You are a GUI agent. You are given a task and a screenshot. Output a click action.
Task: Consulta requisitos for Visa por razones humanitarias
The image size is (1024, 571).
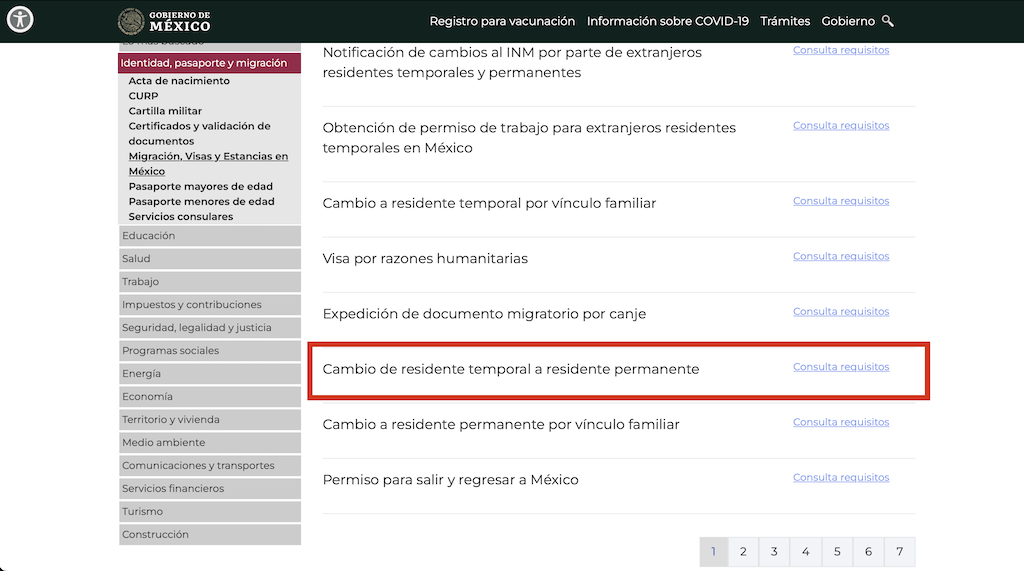(x=841, y=256)
